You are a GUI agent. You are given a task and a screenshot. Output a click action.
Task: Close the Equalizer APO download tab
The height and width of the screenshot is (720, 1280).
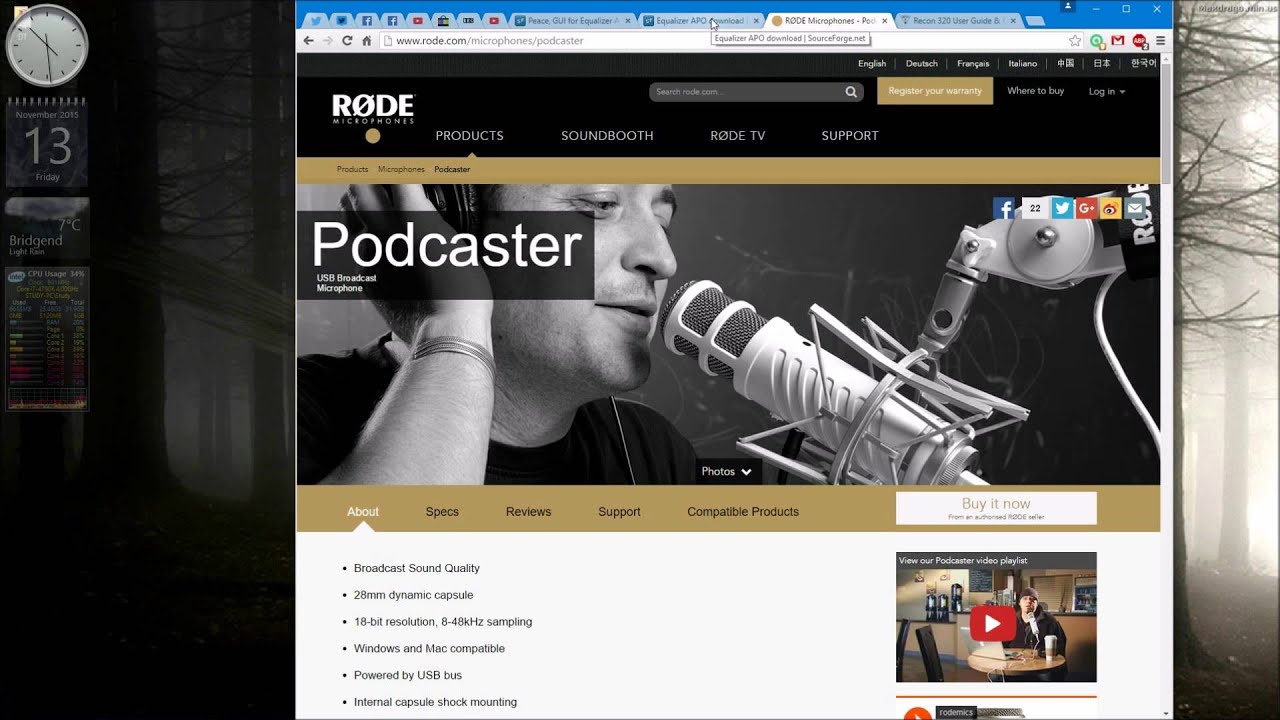[755, 20]
